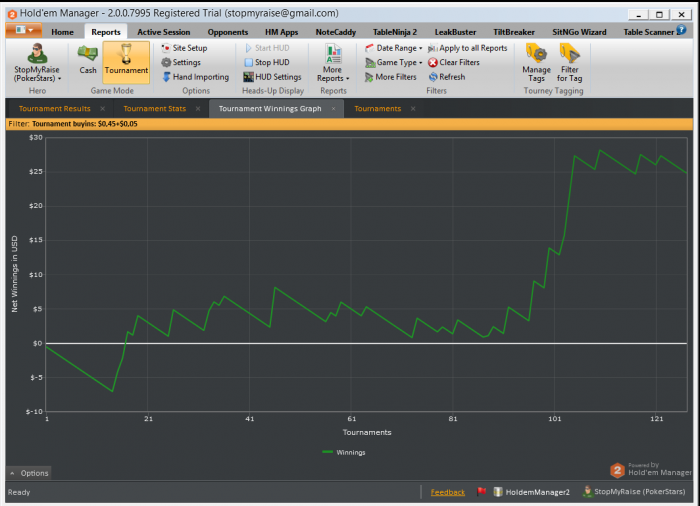Viewport: 700px width, 506px height.
Task: Click HoldemManager2 database in status bar
Action: pyautogui.click(x=532, y=492)
